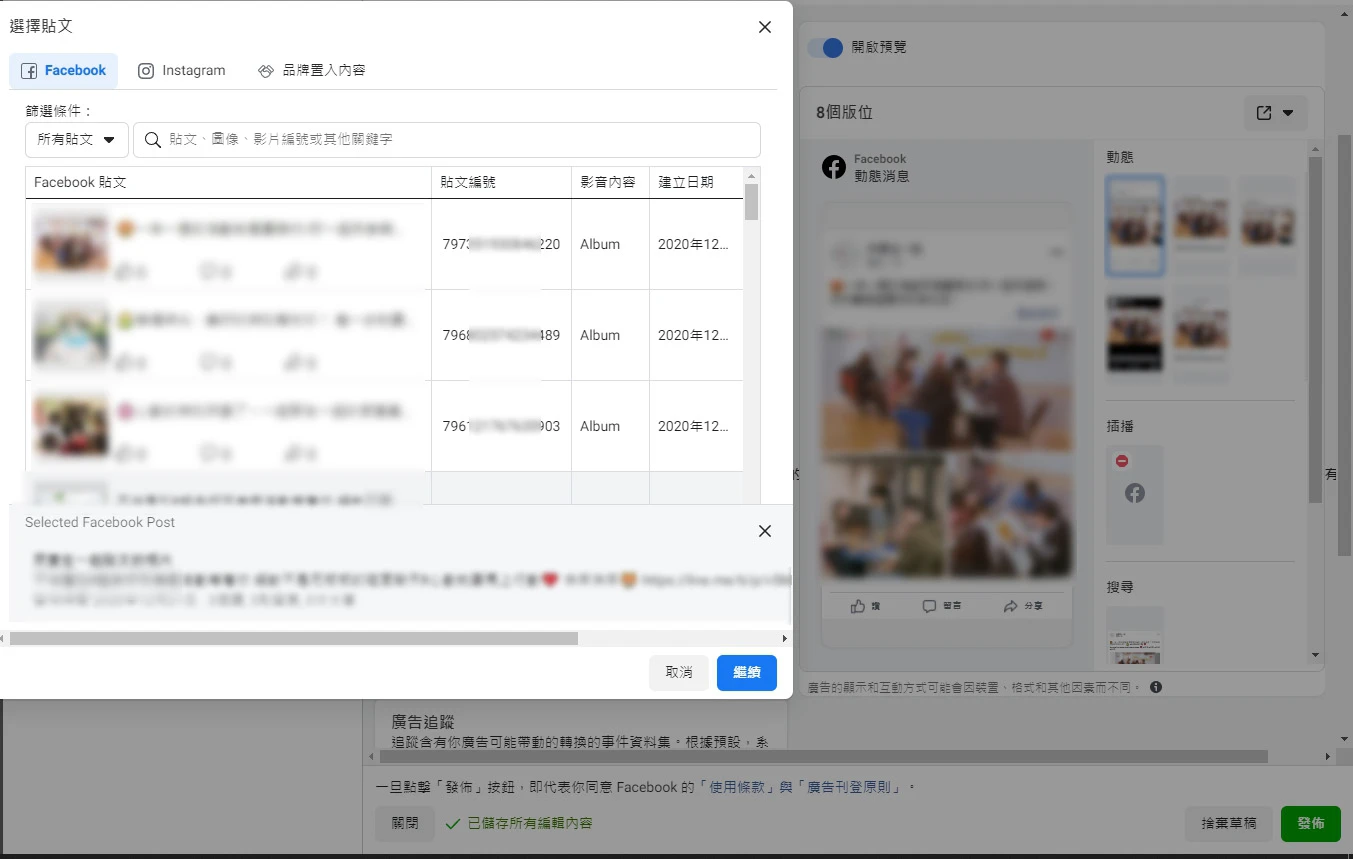Click the 繼續 continue button
The height and width of the screenshot is (859, 1353).
[x=746, y=673]
